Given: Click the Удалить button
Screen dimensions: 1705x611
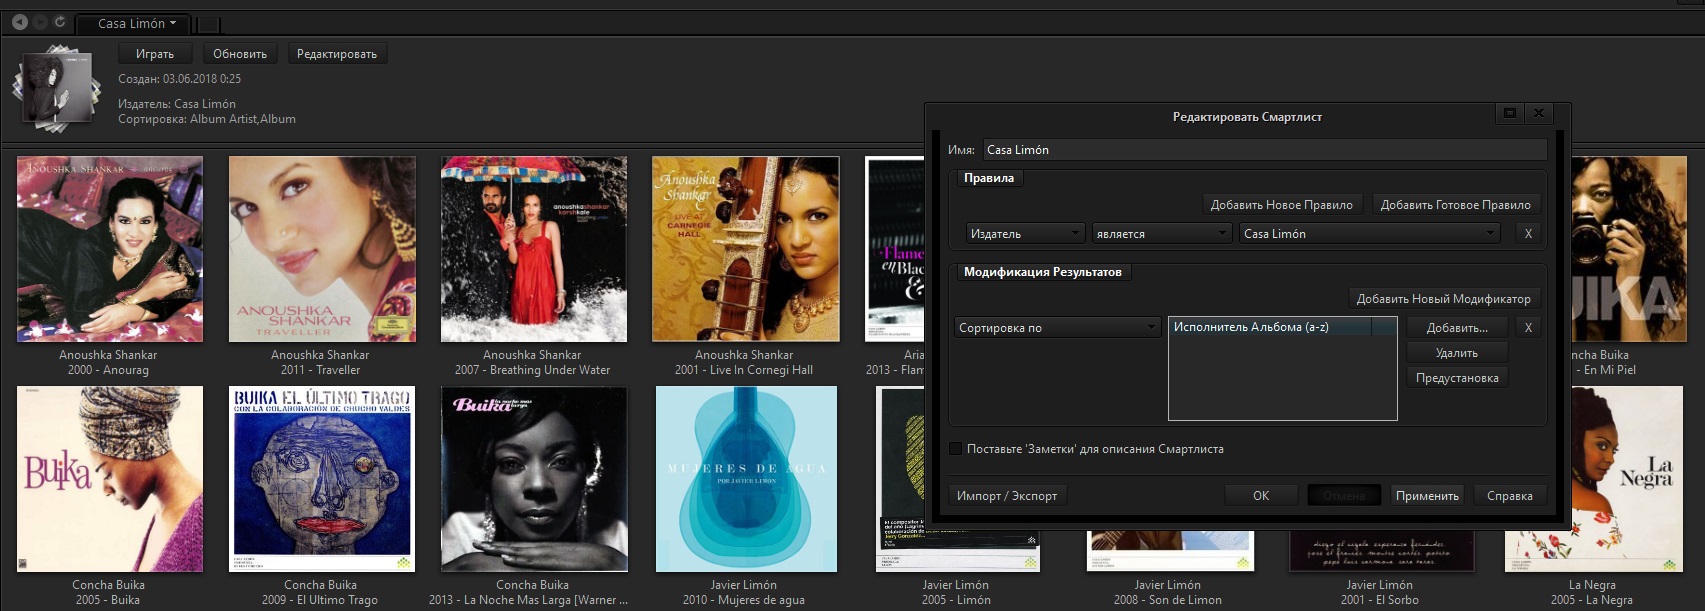Looking at the screenshot, I should point(1457,353).
